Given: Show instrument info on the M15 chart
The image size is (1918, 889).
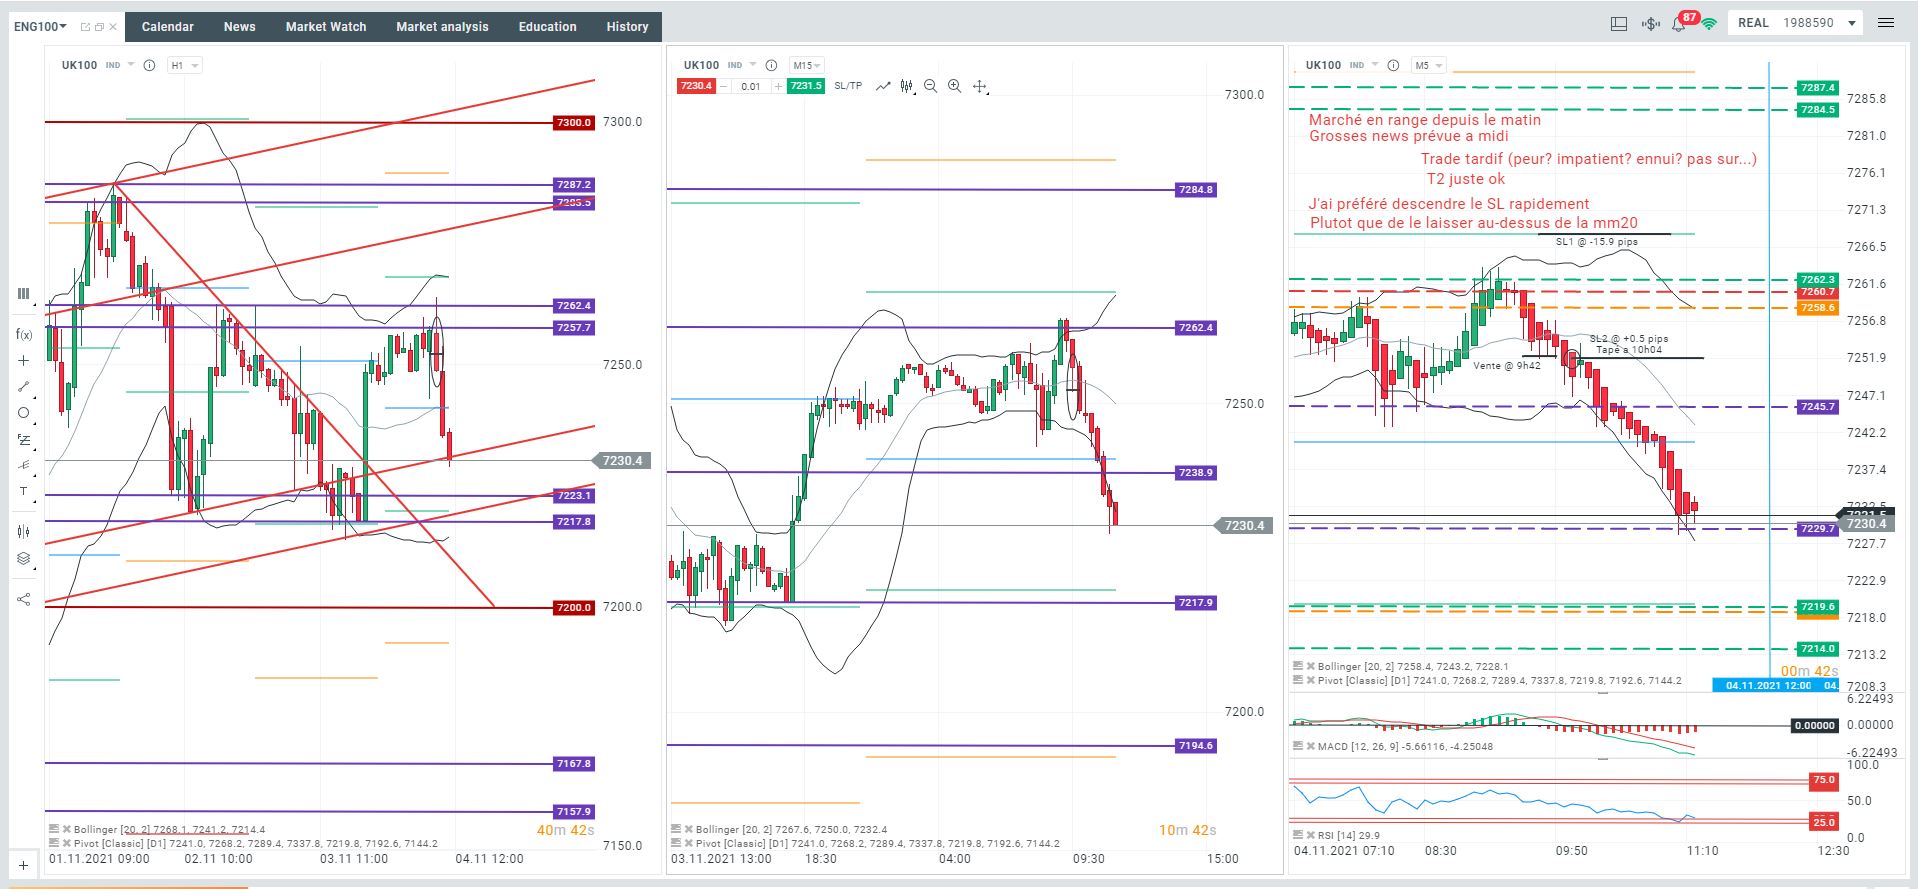Looking at the screenshot, I should tap(771, 65).
